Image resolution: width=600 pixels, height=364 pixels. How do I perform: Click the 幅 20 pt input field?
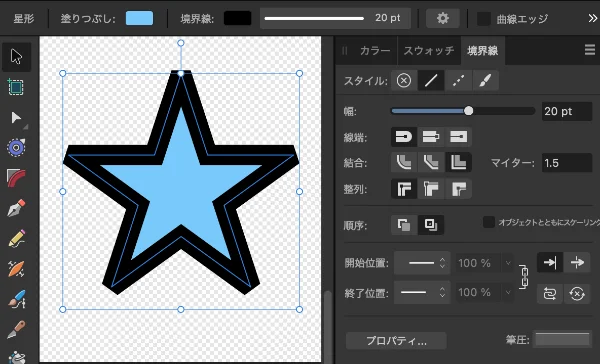(567, 111)
